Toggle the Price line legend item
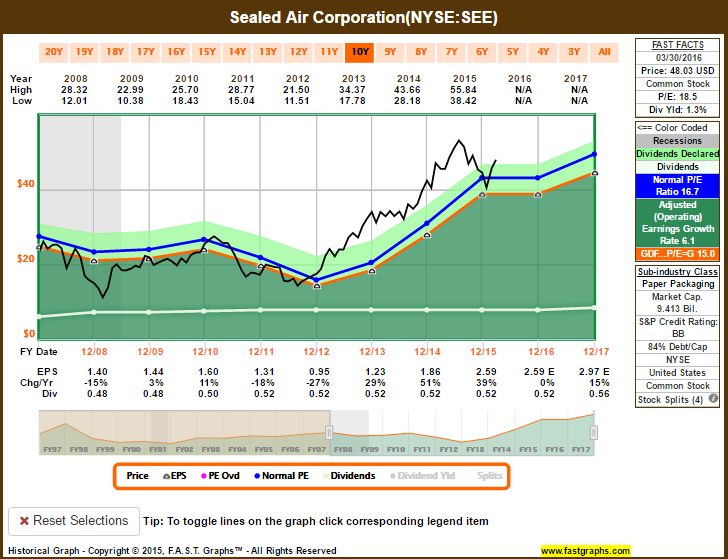The image size is (728, 559). pyautogui.click(x=137, y=476)
